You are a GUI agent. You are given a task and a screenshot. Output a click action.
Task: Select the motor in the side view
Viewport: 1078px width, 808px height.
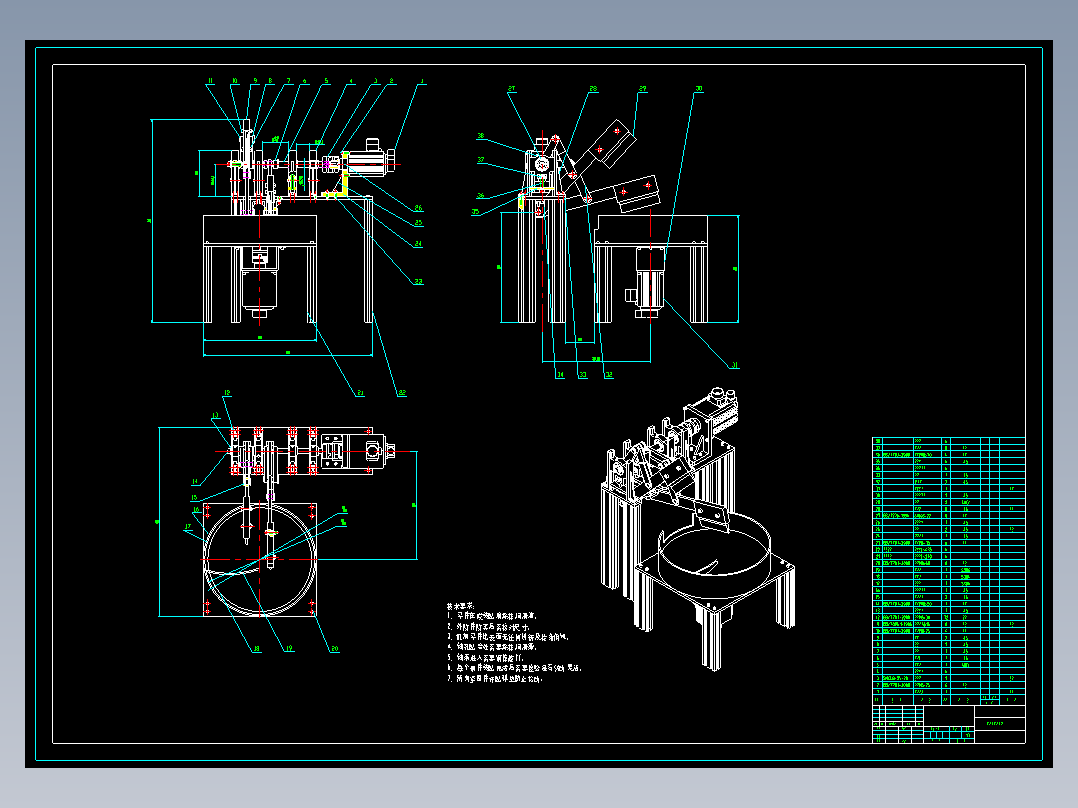646,284
